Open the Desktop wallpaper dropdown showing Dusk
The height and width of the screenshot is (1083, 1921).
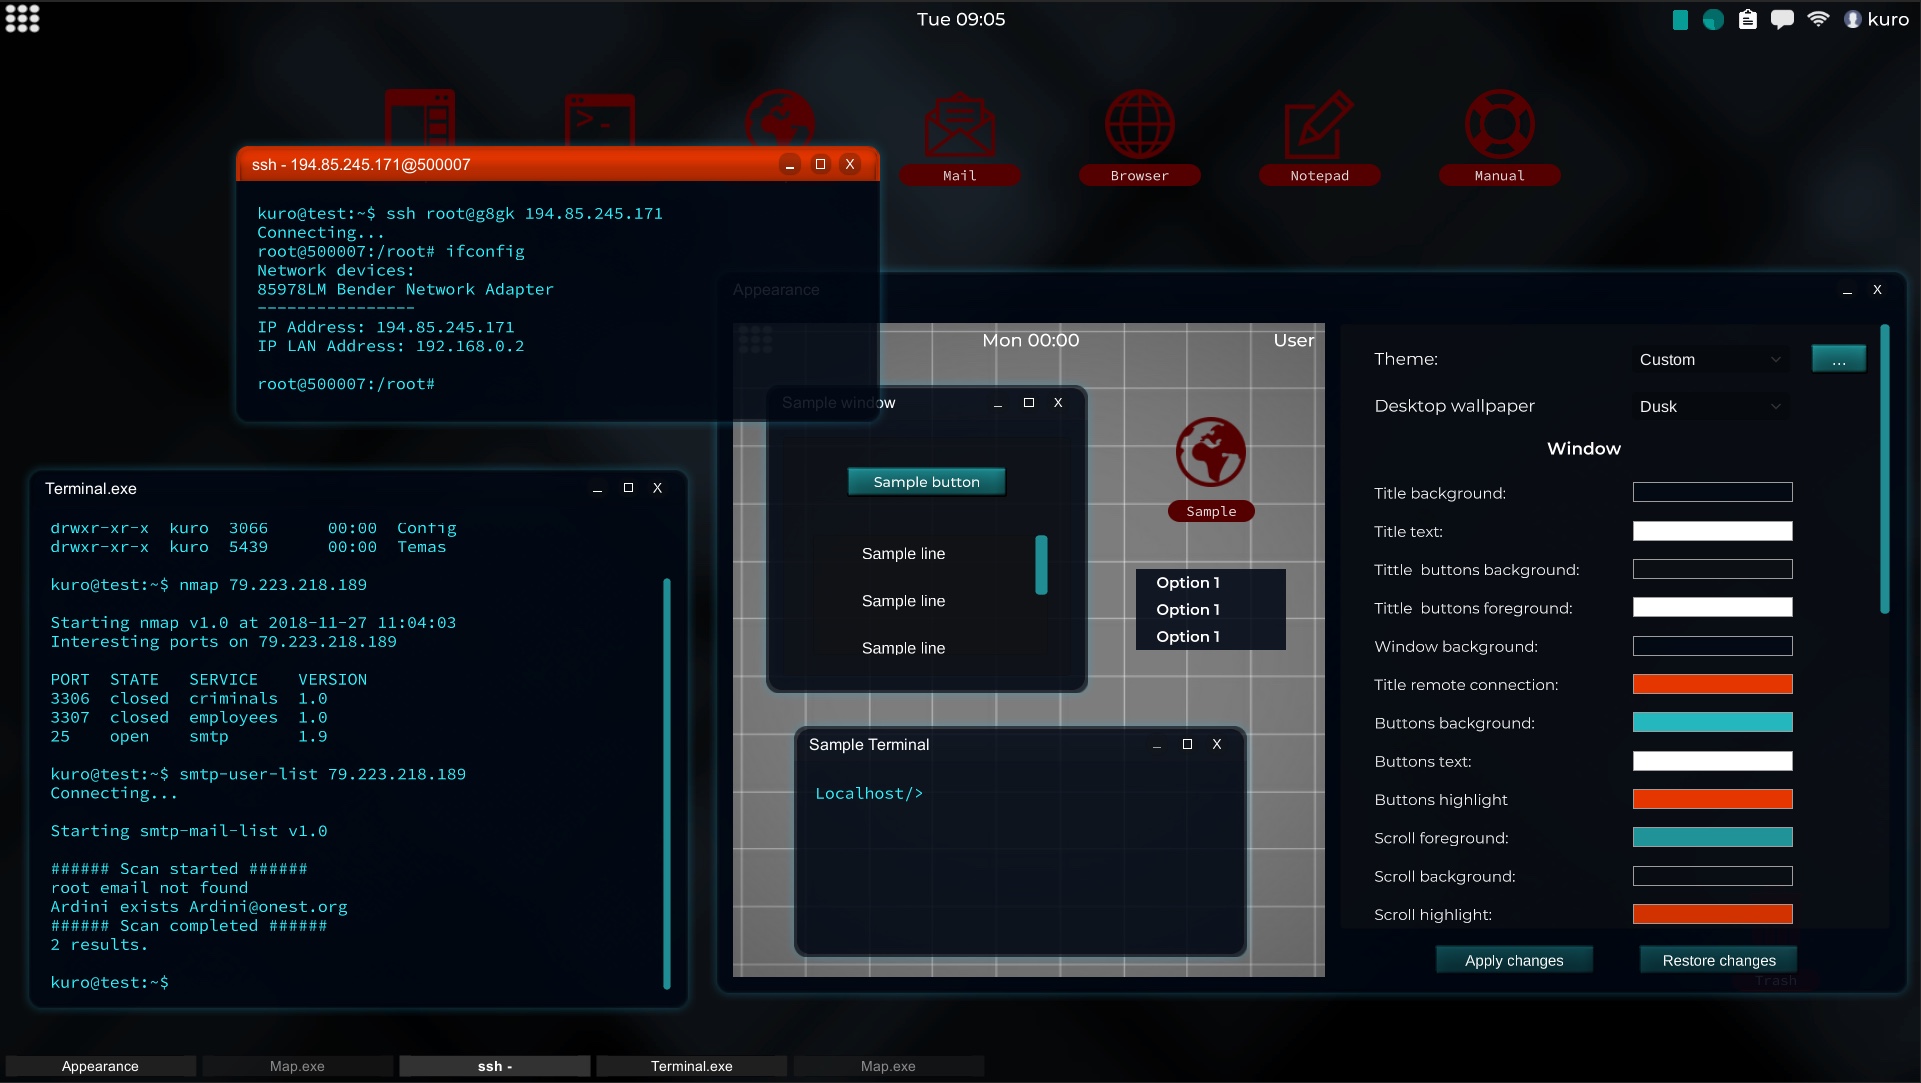(x=1710, y=406)
